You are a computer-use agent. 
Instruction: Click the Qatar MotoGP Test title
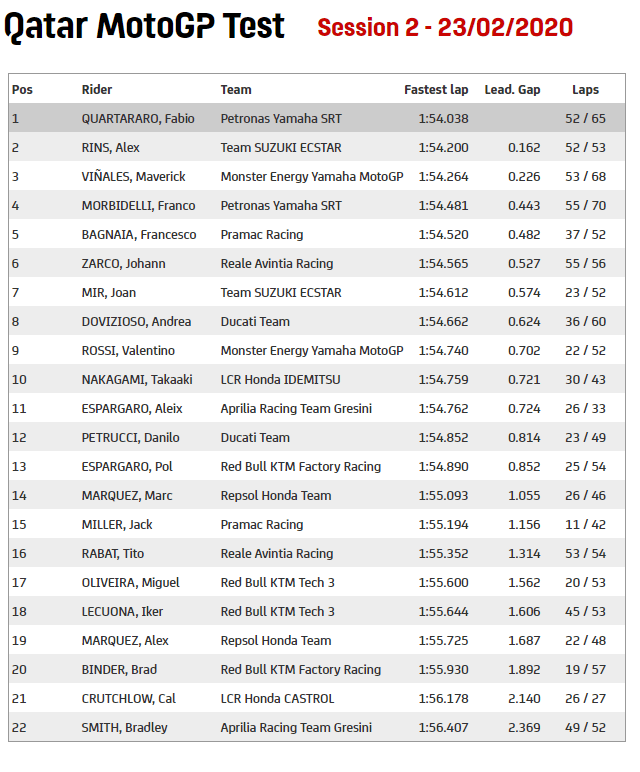pyautogui.click(x=145, y=27)
